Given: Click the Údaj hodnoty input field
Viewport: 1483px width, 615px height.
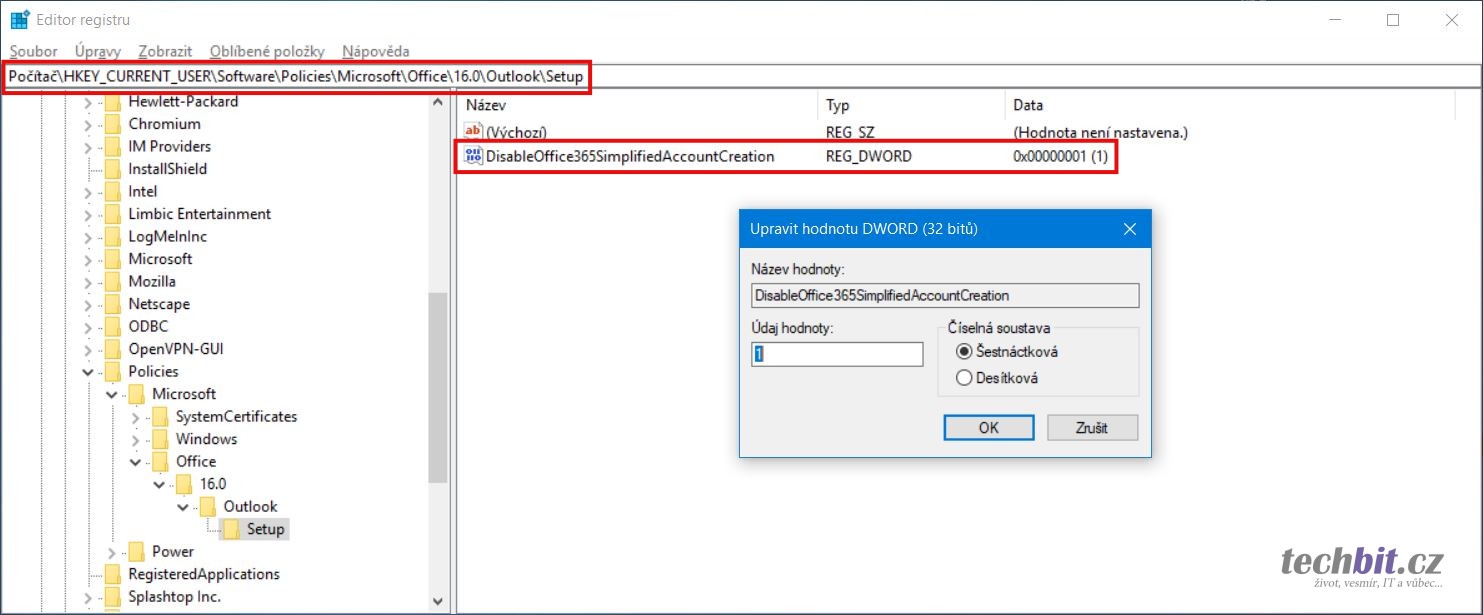Looking at the screenshot, I should (x=837, y=354).
